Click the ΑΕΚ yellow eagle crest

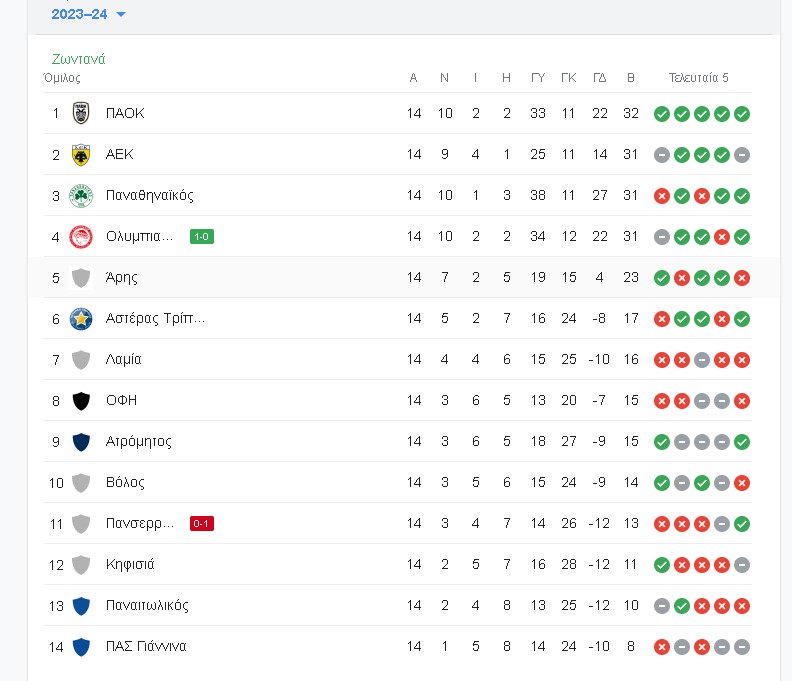pyautogui.click(x=81, y=155)
